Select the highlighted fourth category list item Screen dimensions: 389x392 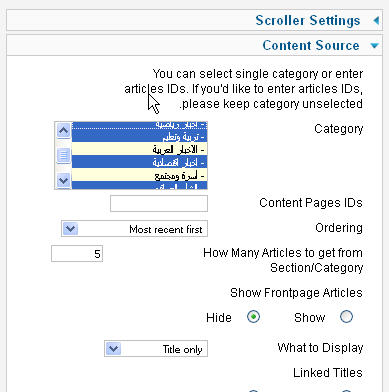[139, 162]
